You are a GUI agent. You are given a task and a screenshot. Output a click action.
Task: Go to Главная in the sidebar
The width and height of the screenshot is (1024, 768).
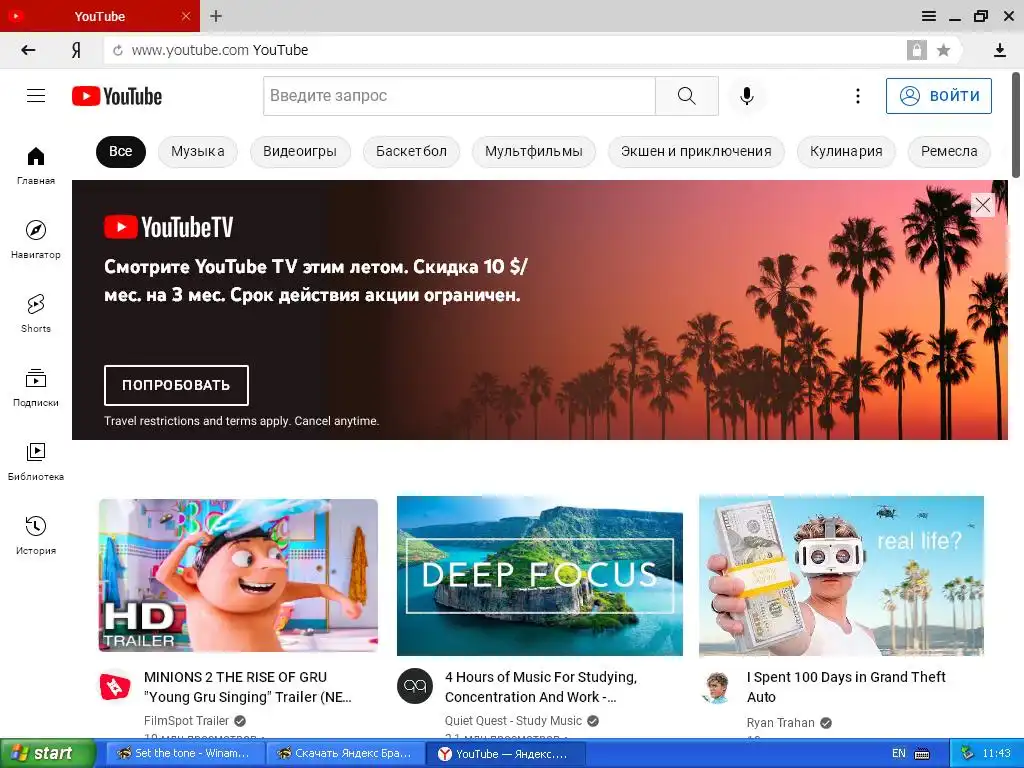tap(36, 166)
